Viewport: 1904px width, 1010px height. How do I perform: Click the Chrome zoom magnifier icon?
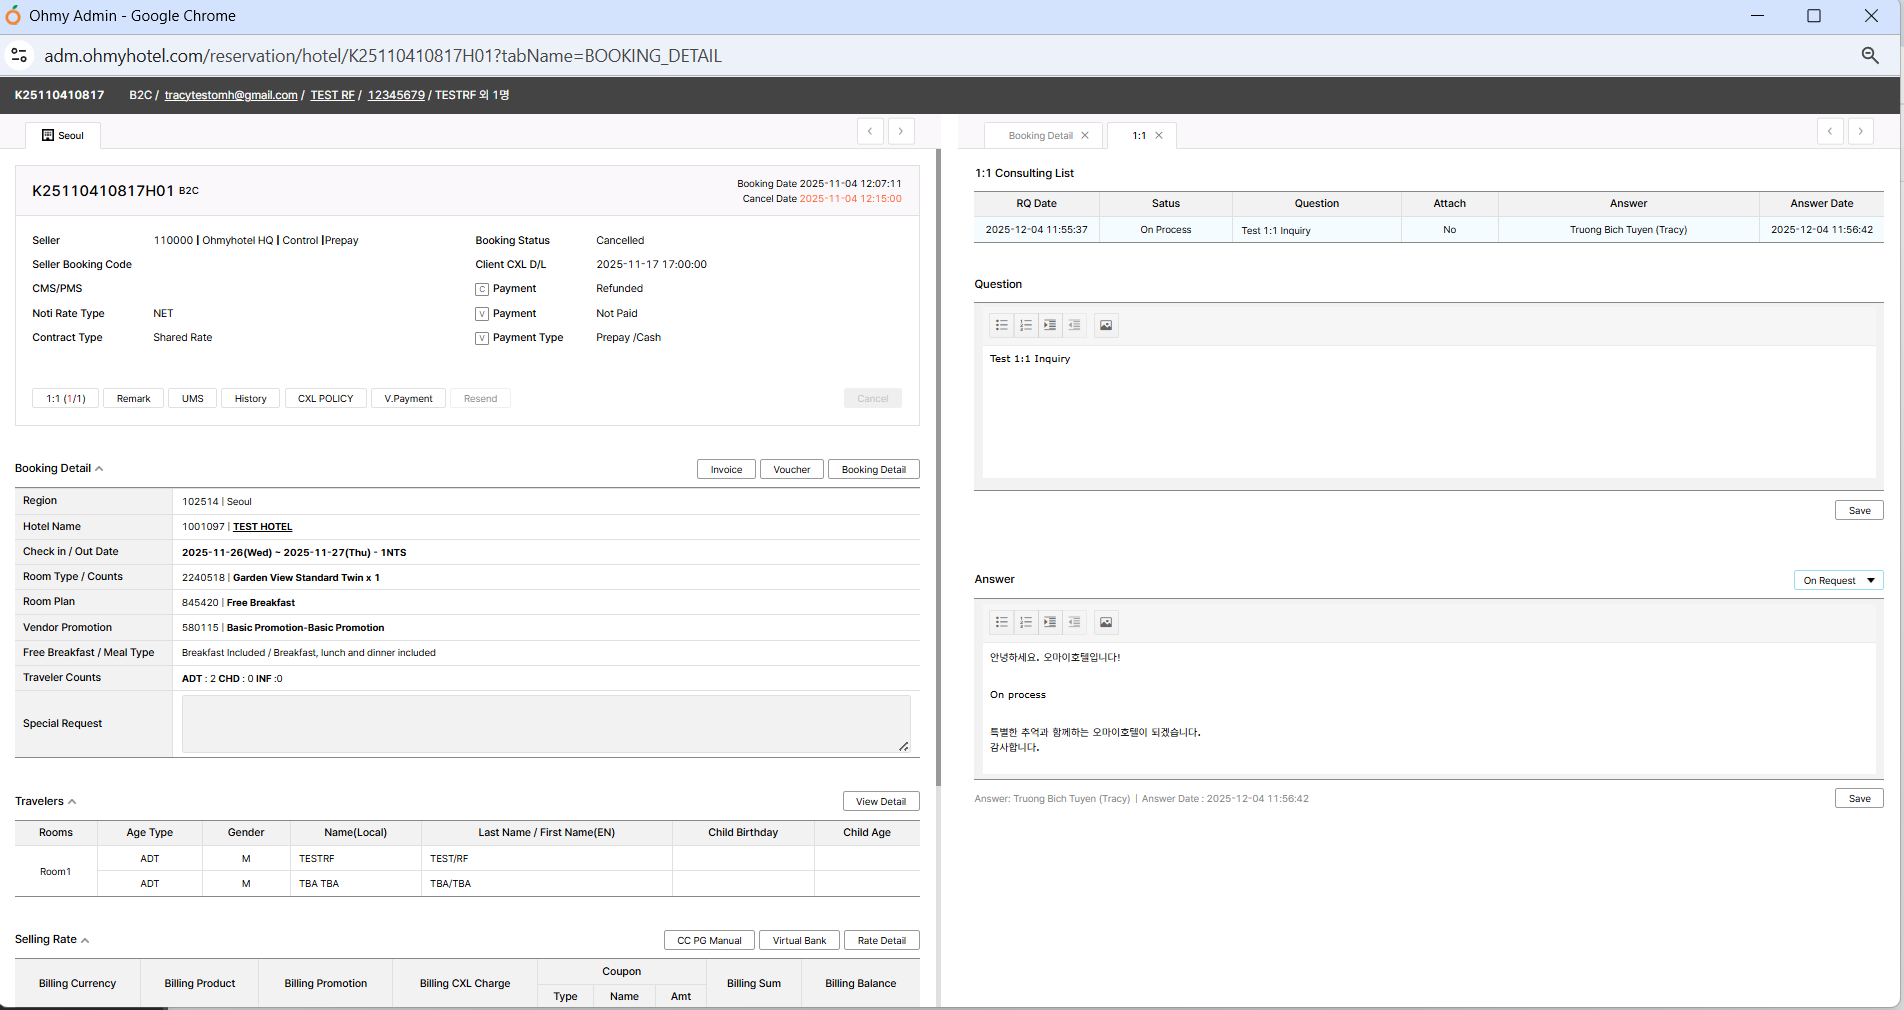[x=1869, y=56]
